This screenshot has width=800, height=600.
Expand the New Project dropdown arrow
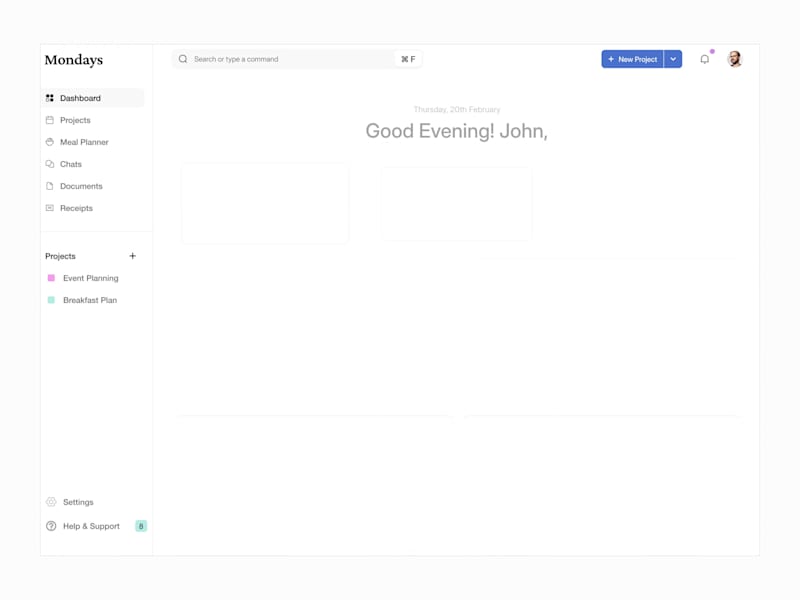(x=673, y=59)
